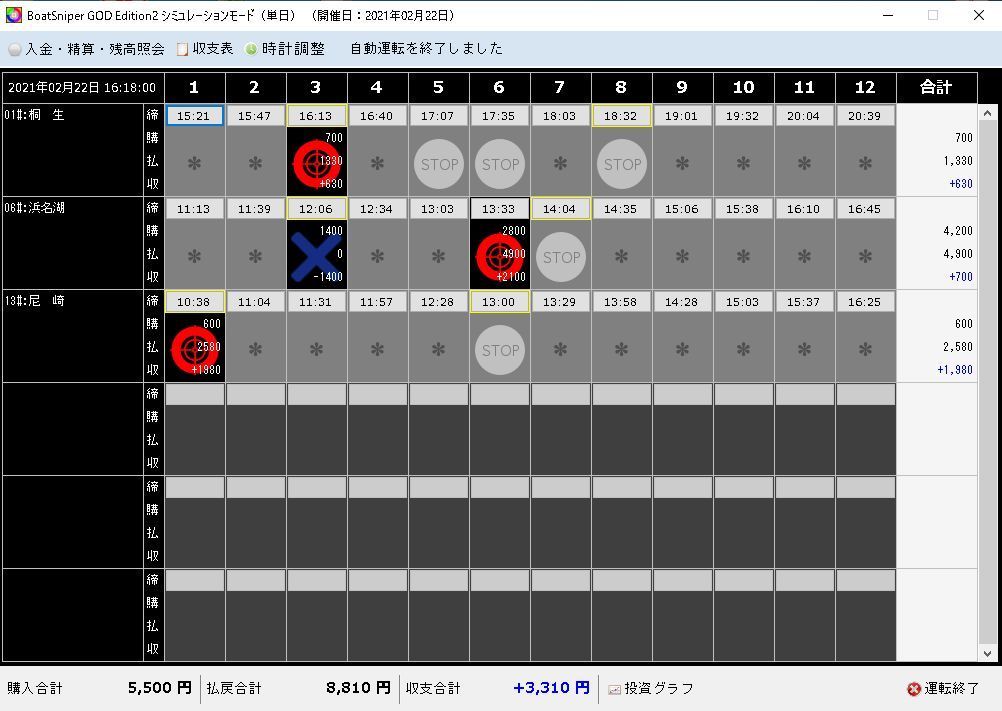Click STOP icon in 浜名湖 race 7
The image size is (1002, 711).
[x=561, y=257]
